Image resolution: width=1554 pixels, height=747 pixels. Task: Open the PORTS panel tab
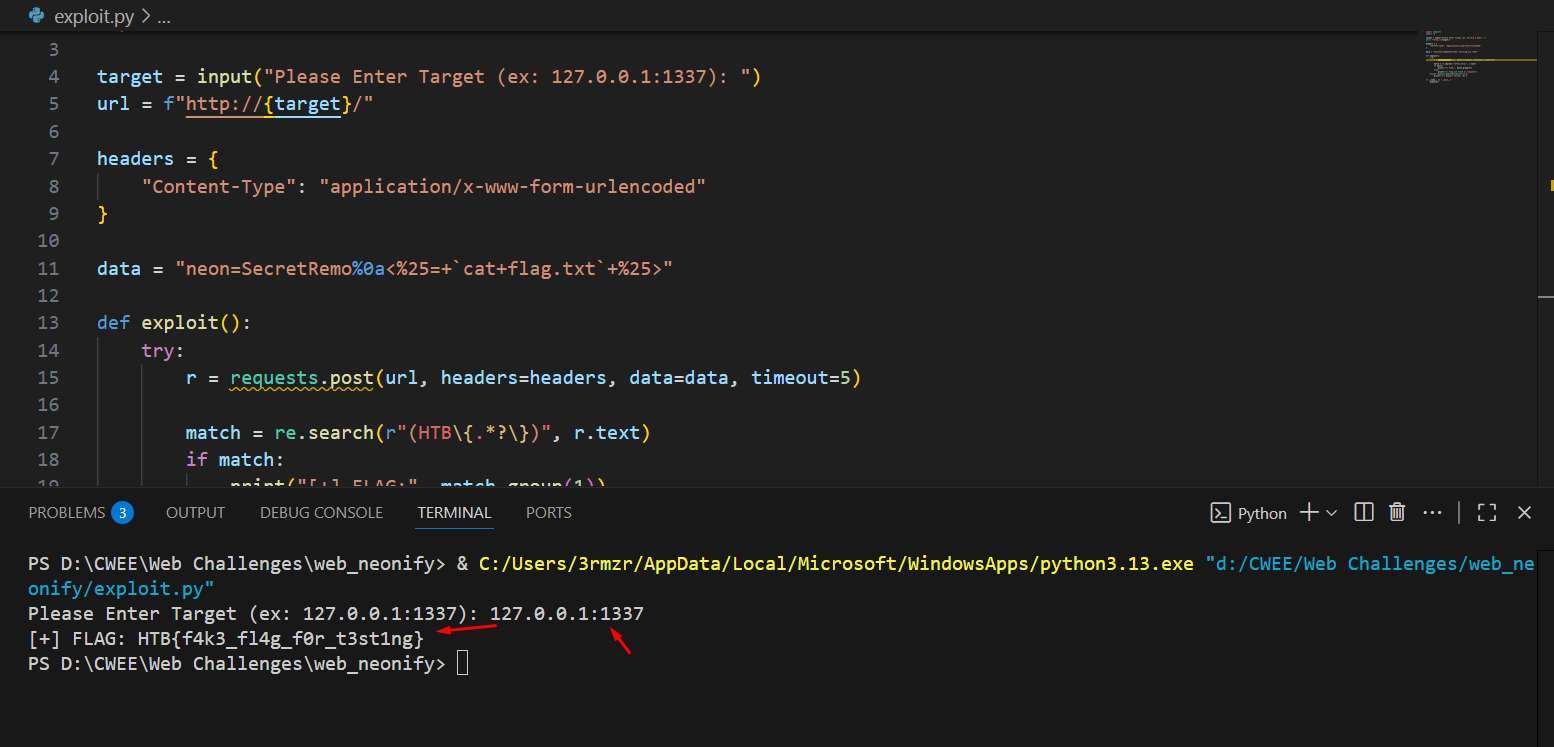click(549, 513)
